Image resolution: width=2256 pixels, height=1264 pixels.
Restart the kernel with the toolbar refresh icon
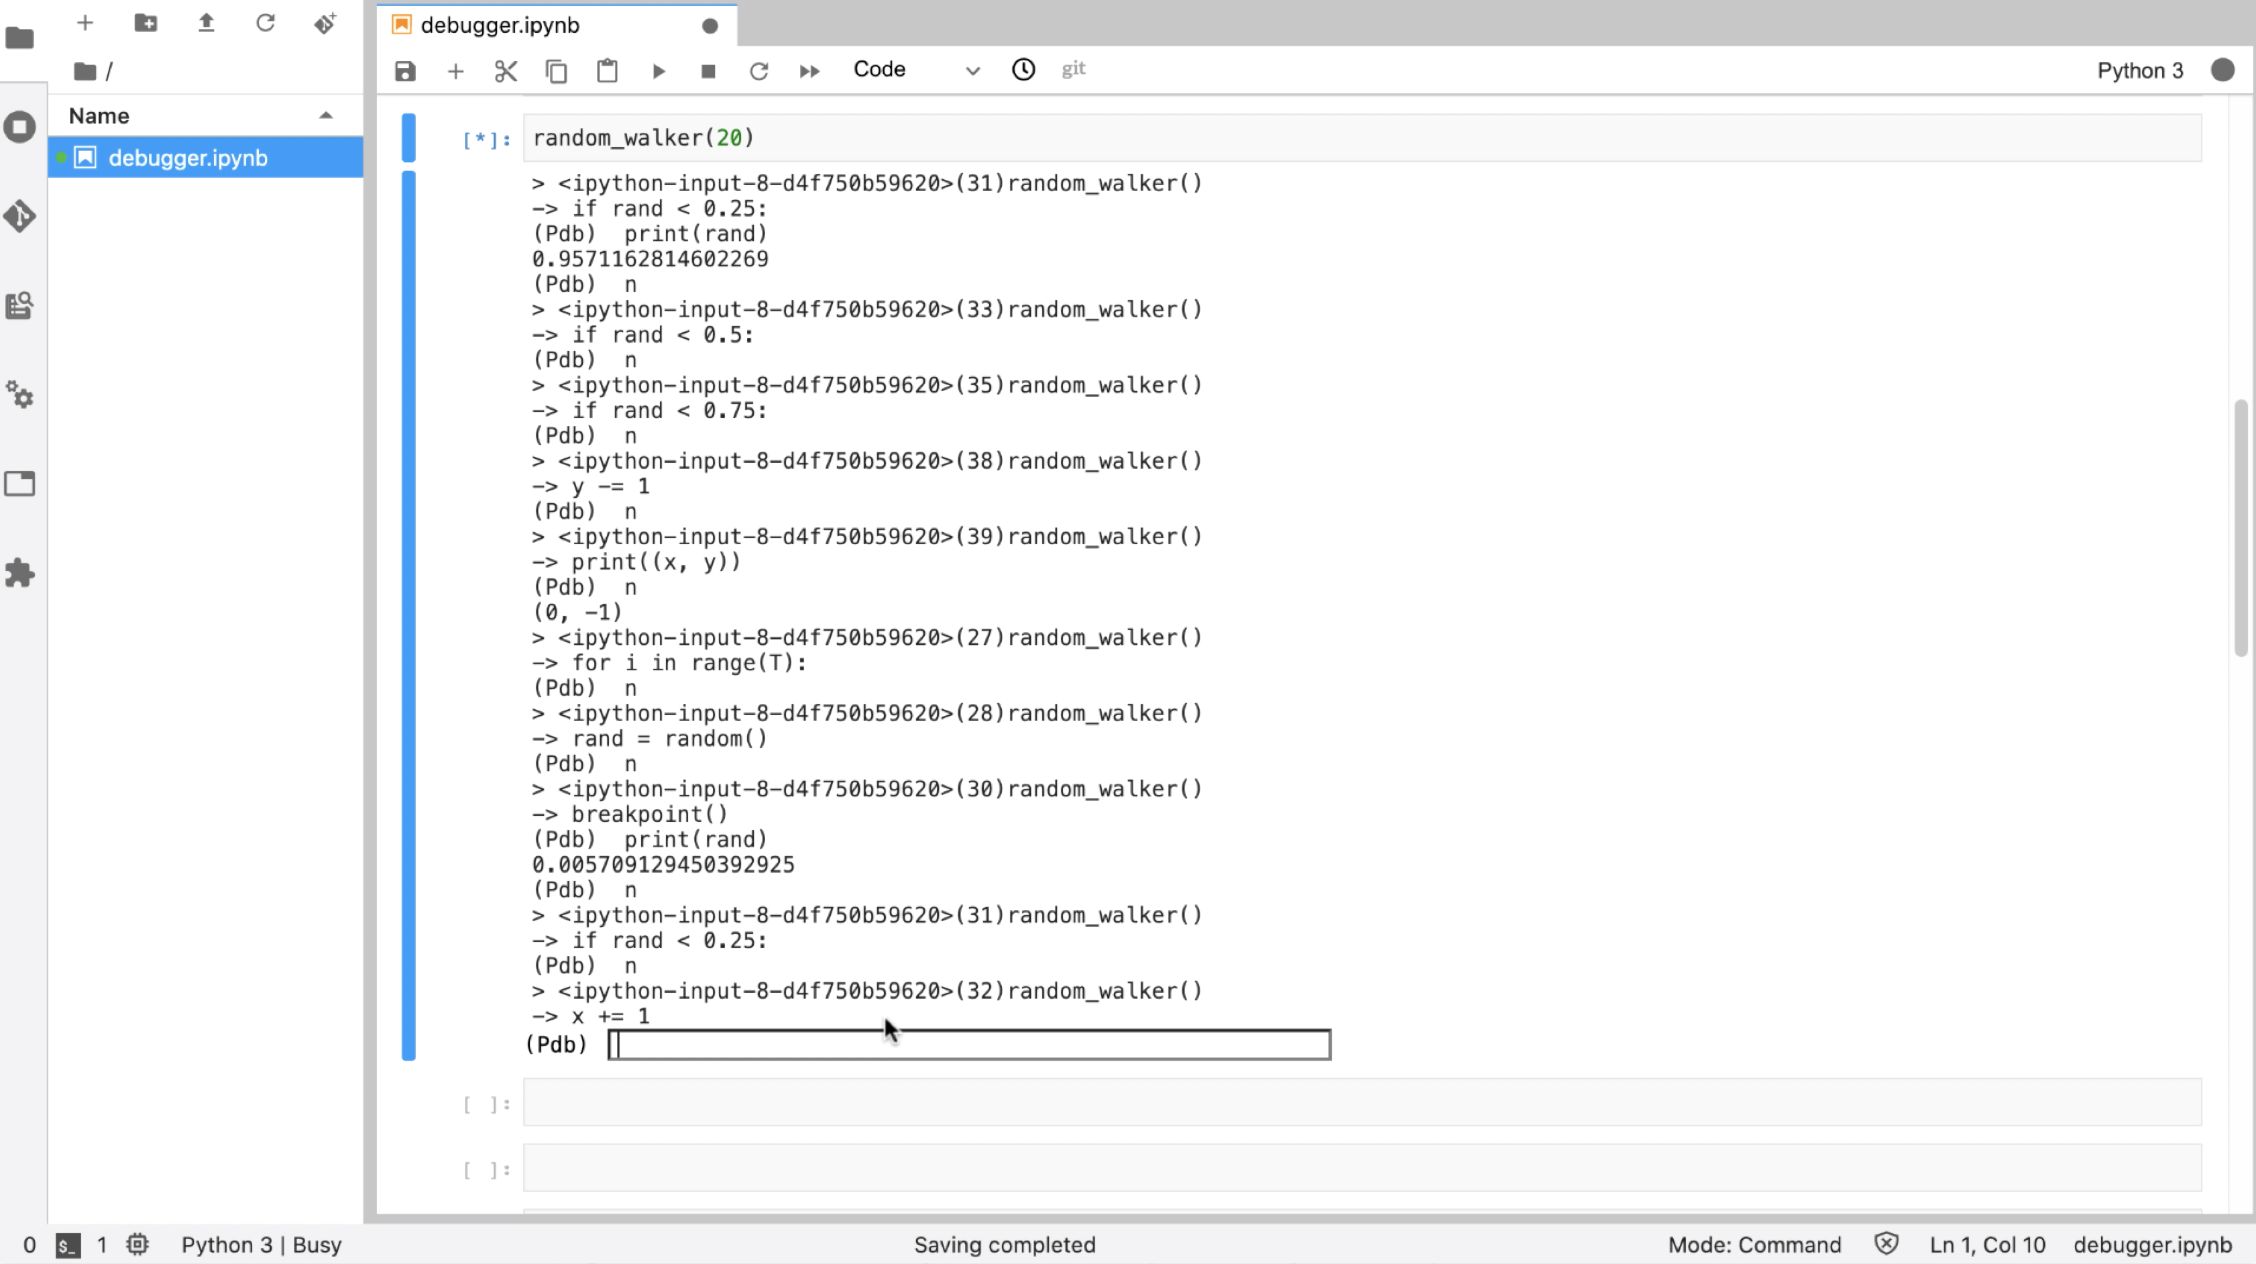pos(759,71)
